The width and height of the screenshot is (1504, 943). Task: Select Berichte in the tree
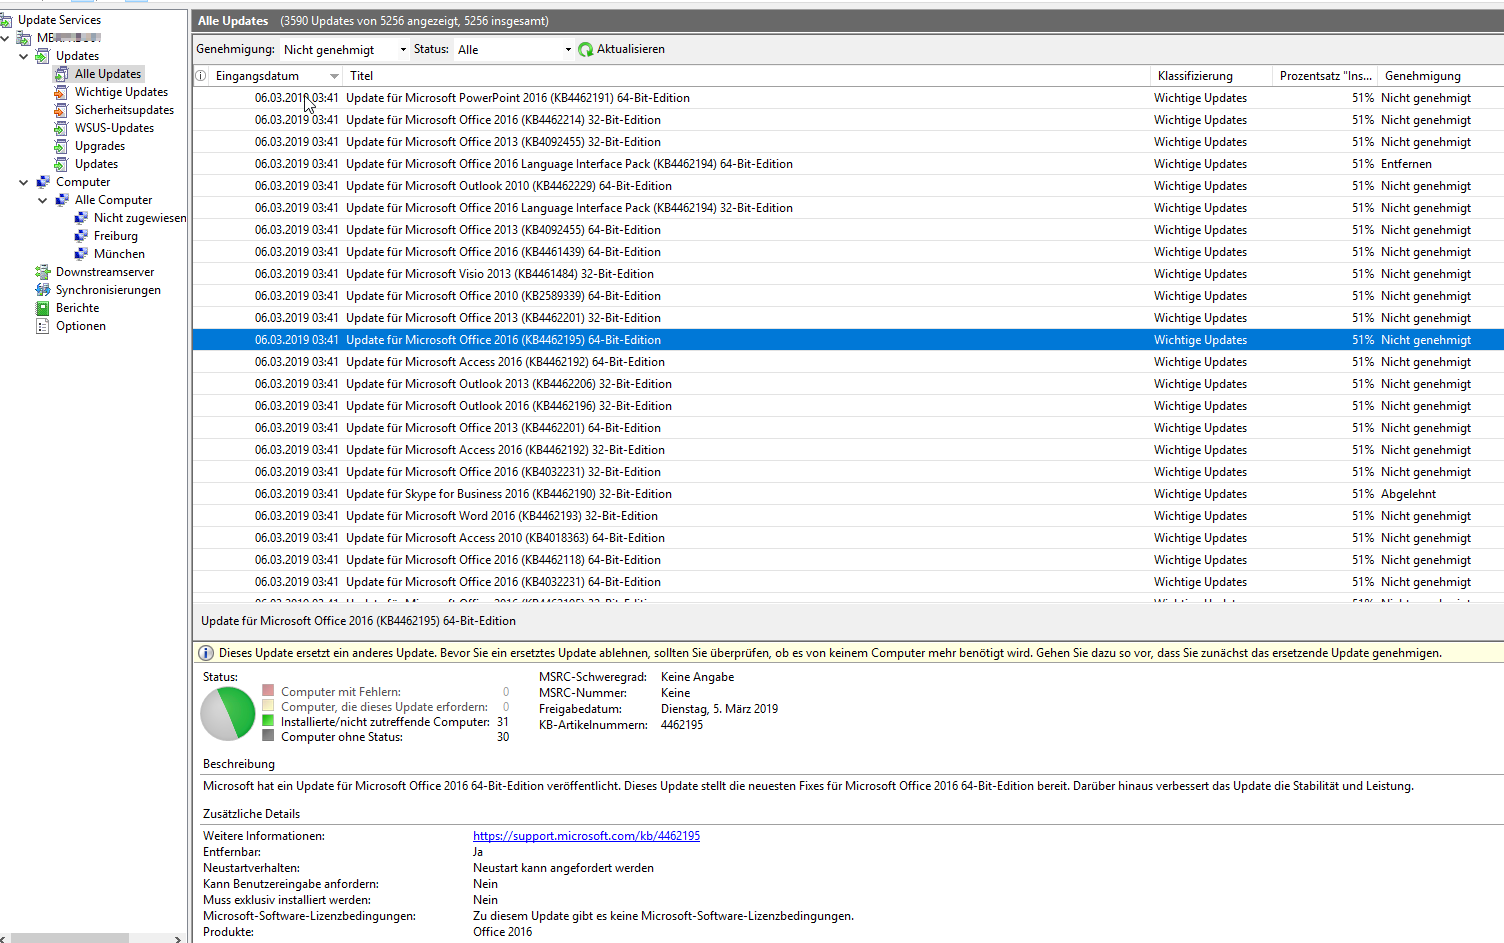point(77,308)
